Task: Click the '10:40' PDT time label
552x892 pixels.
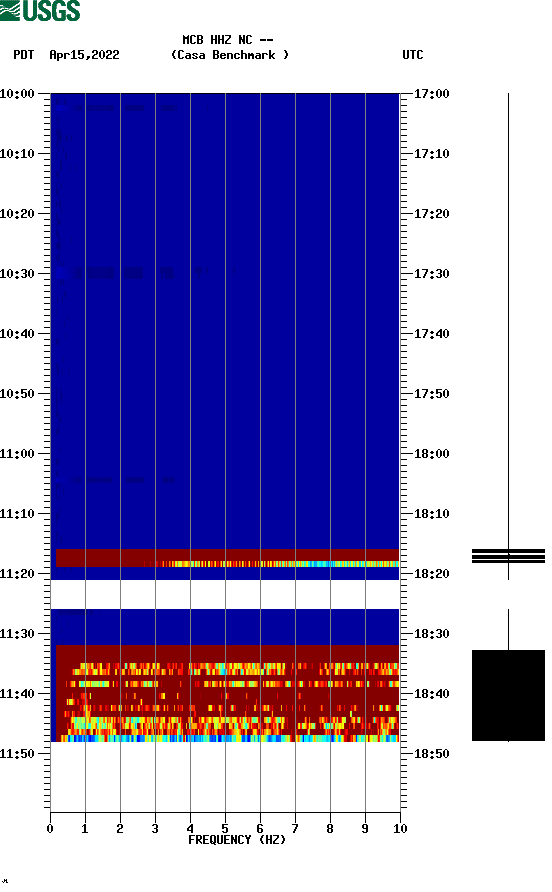Action: coord(18,333)
